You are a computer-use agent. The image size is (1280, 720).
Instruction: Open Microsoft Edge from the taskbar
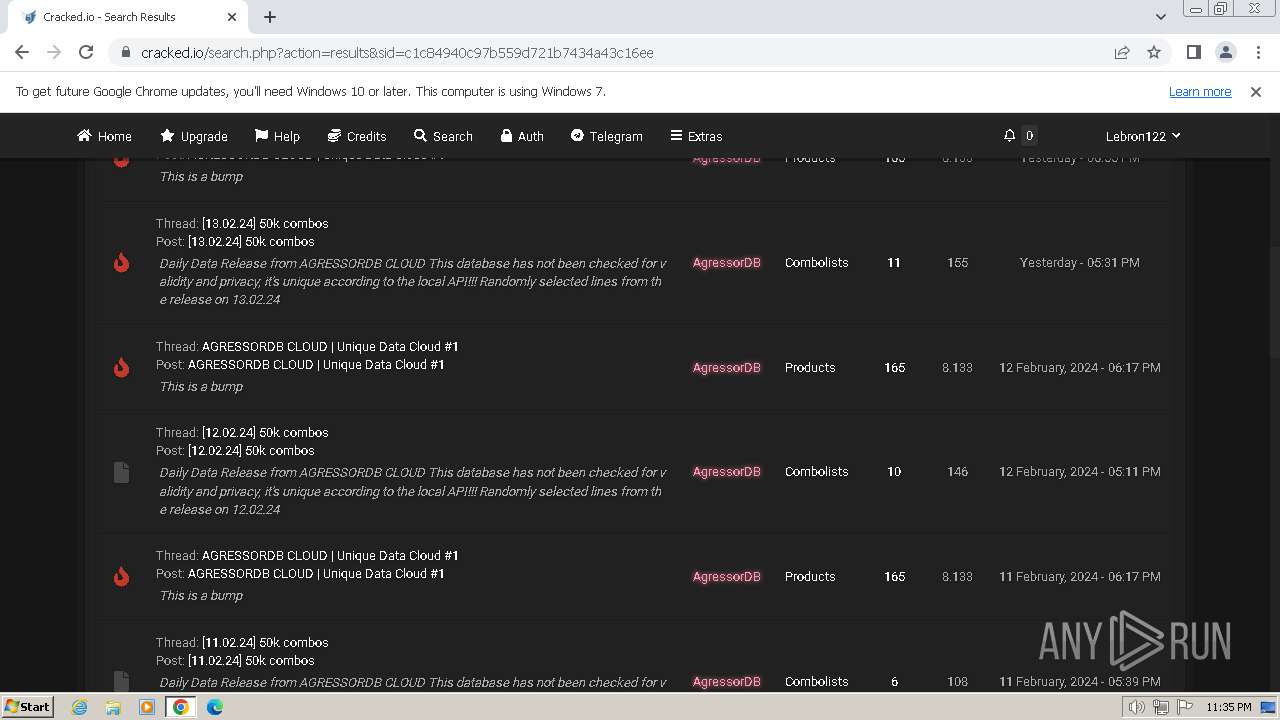coord(215,707)
